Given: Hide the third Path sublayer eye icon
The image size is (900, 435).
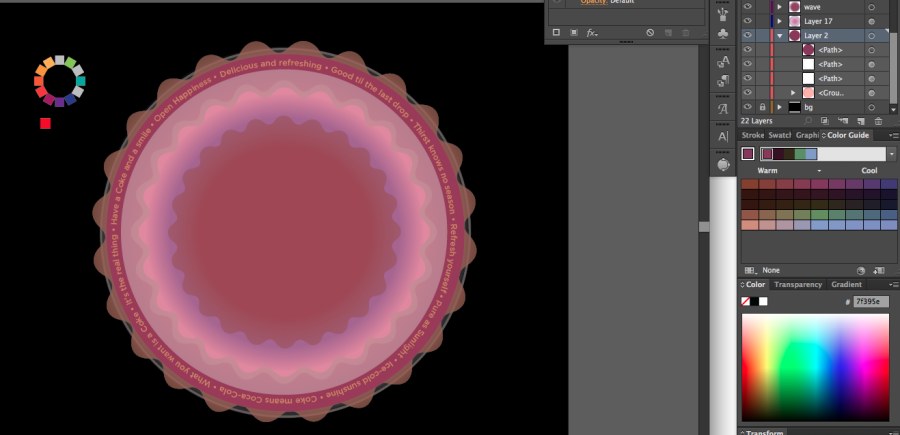Looking at the screenshot, I should (747, 79).
